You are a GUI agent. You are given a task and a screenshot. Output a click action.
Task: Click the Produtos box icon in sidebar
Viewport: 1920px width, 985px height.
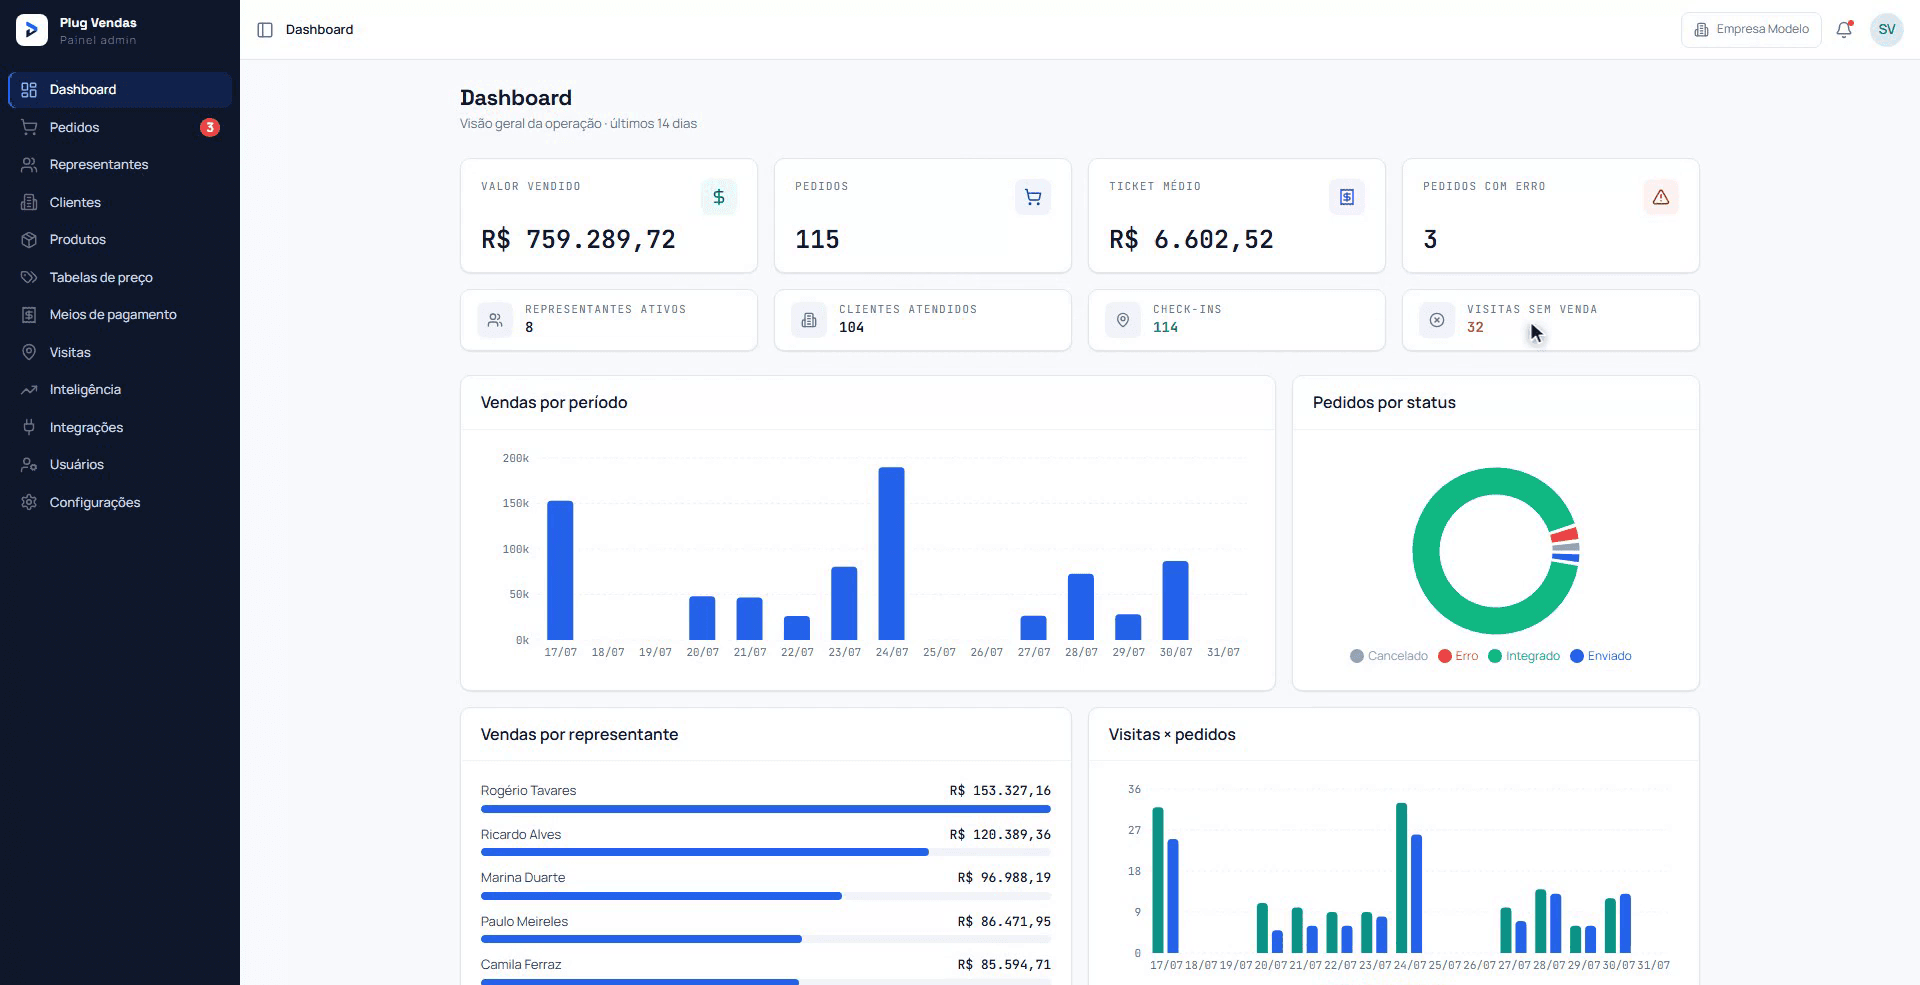(x=29, y=240)
